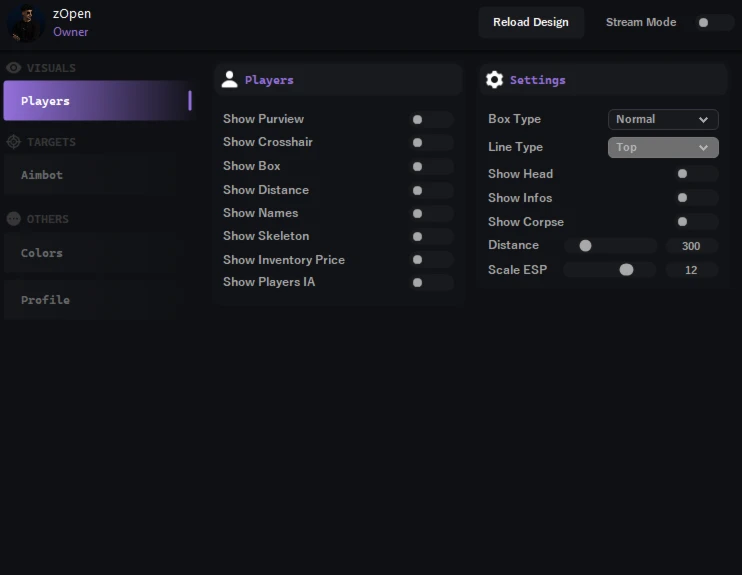Screen dimensions: 742x575
Task: Click the eye icon beside Visuals
Action: click(x=14, y=68)
